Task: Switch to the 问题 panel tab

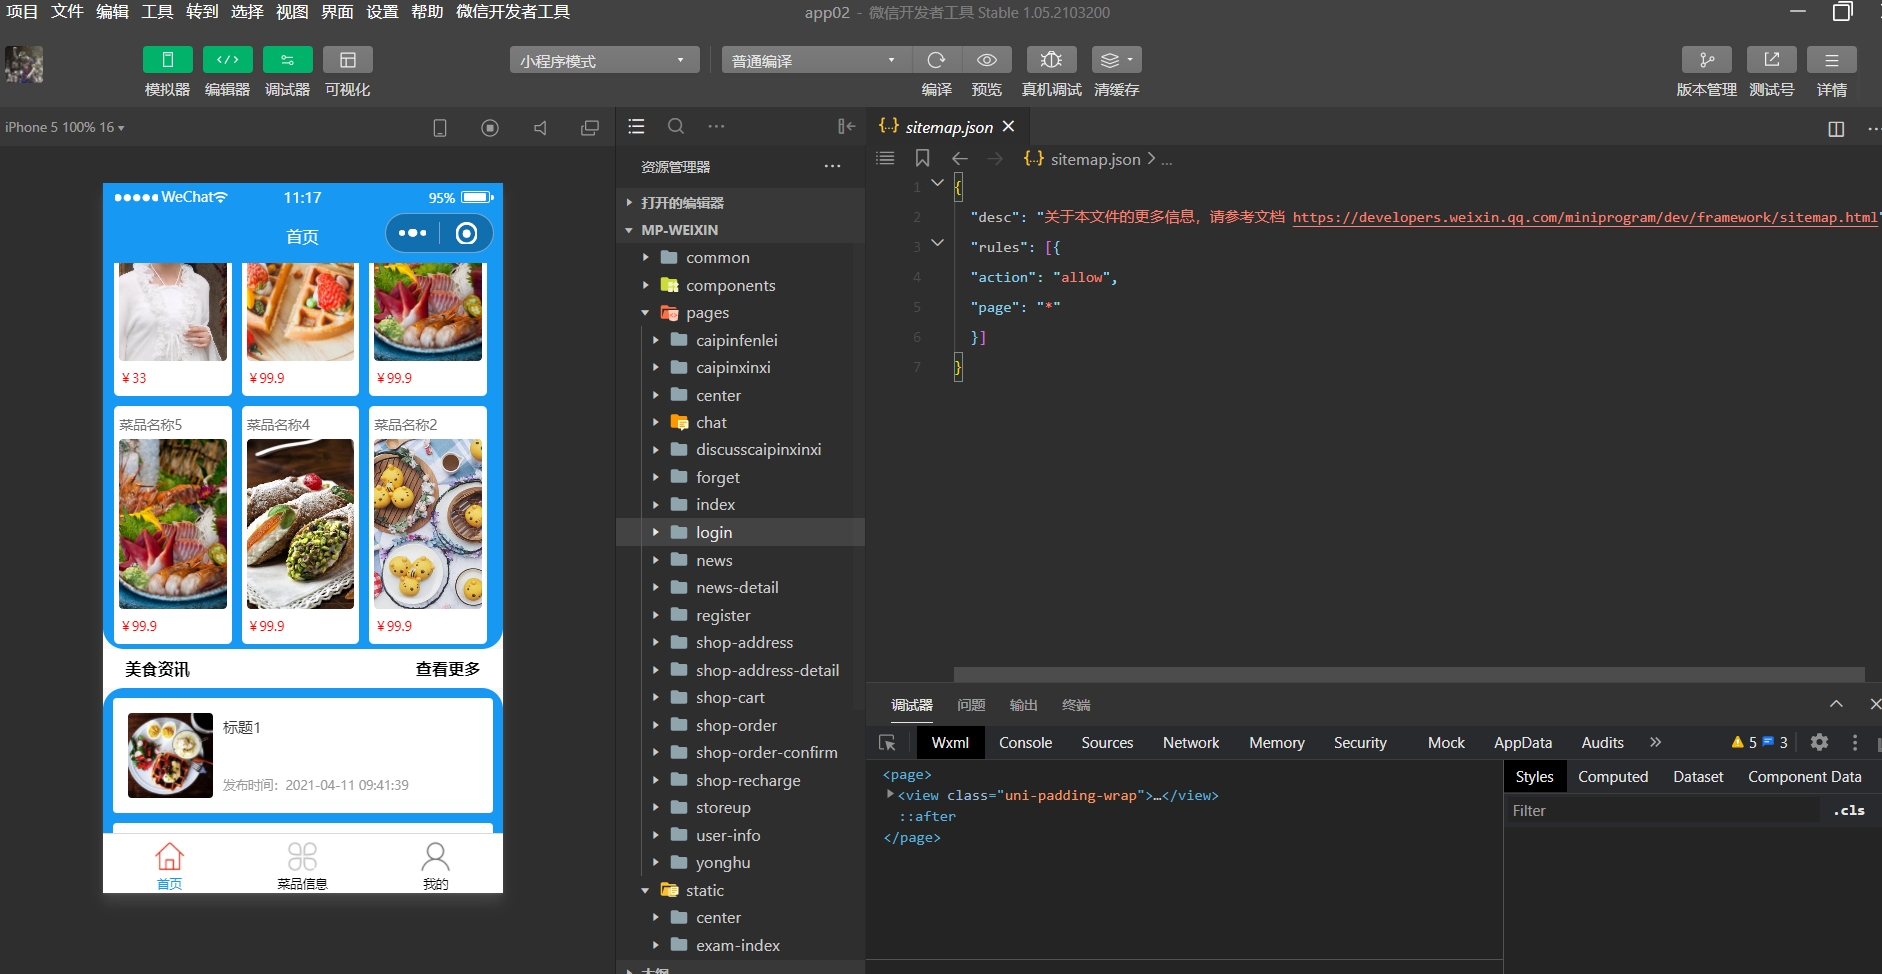Action: pyautogui.click(x=971, y=705)
